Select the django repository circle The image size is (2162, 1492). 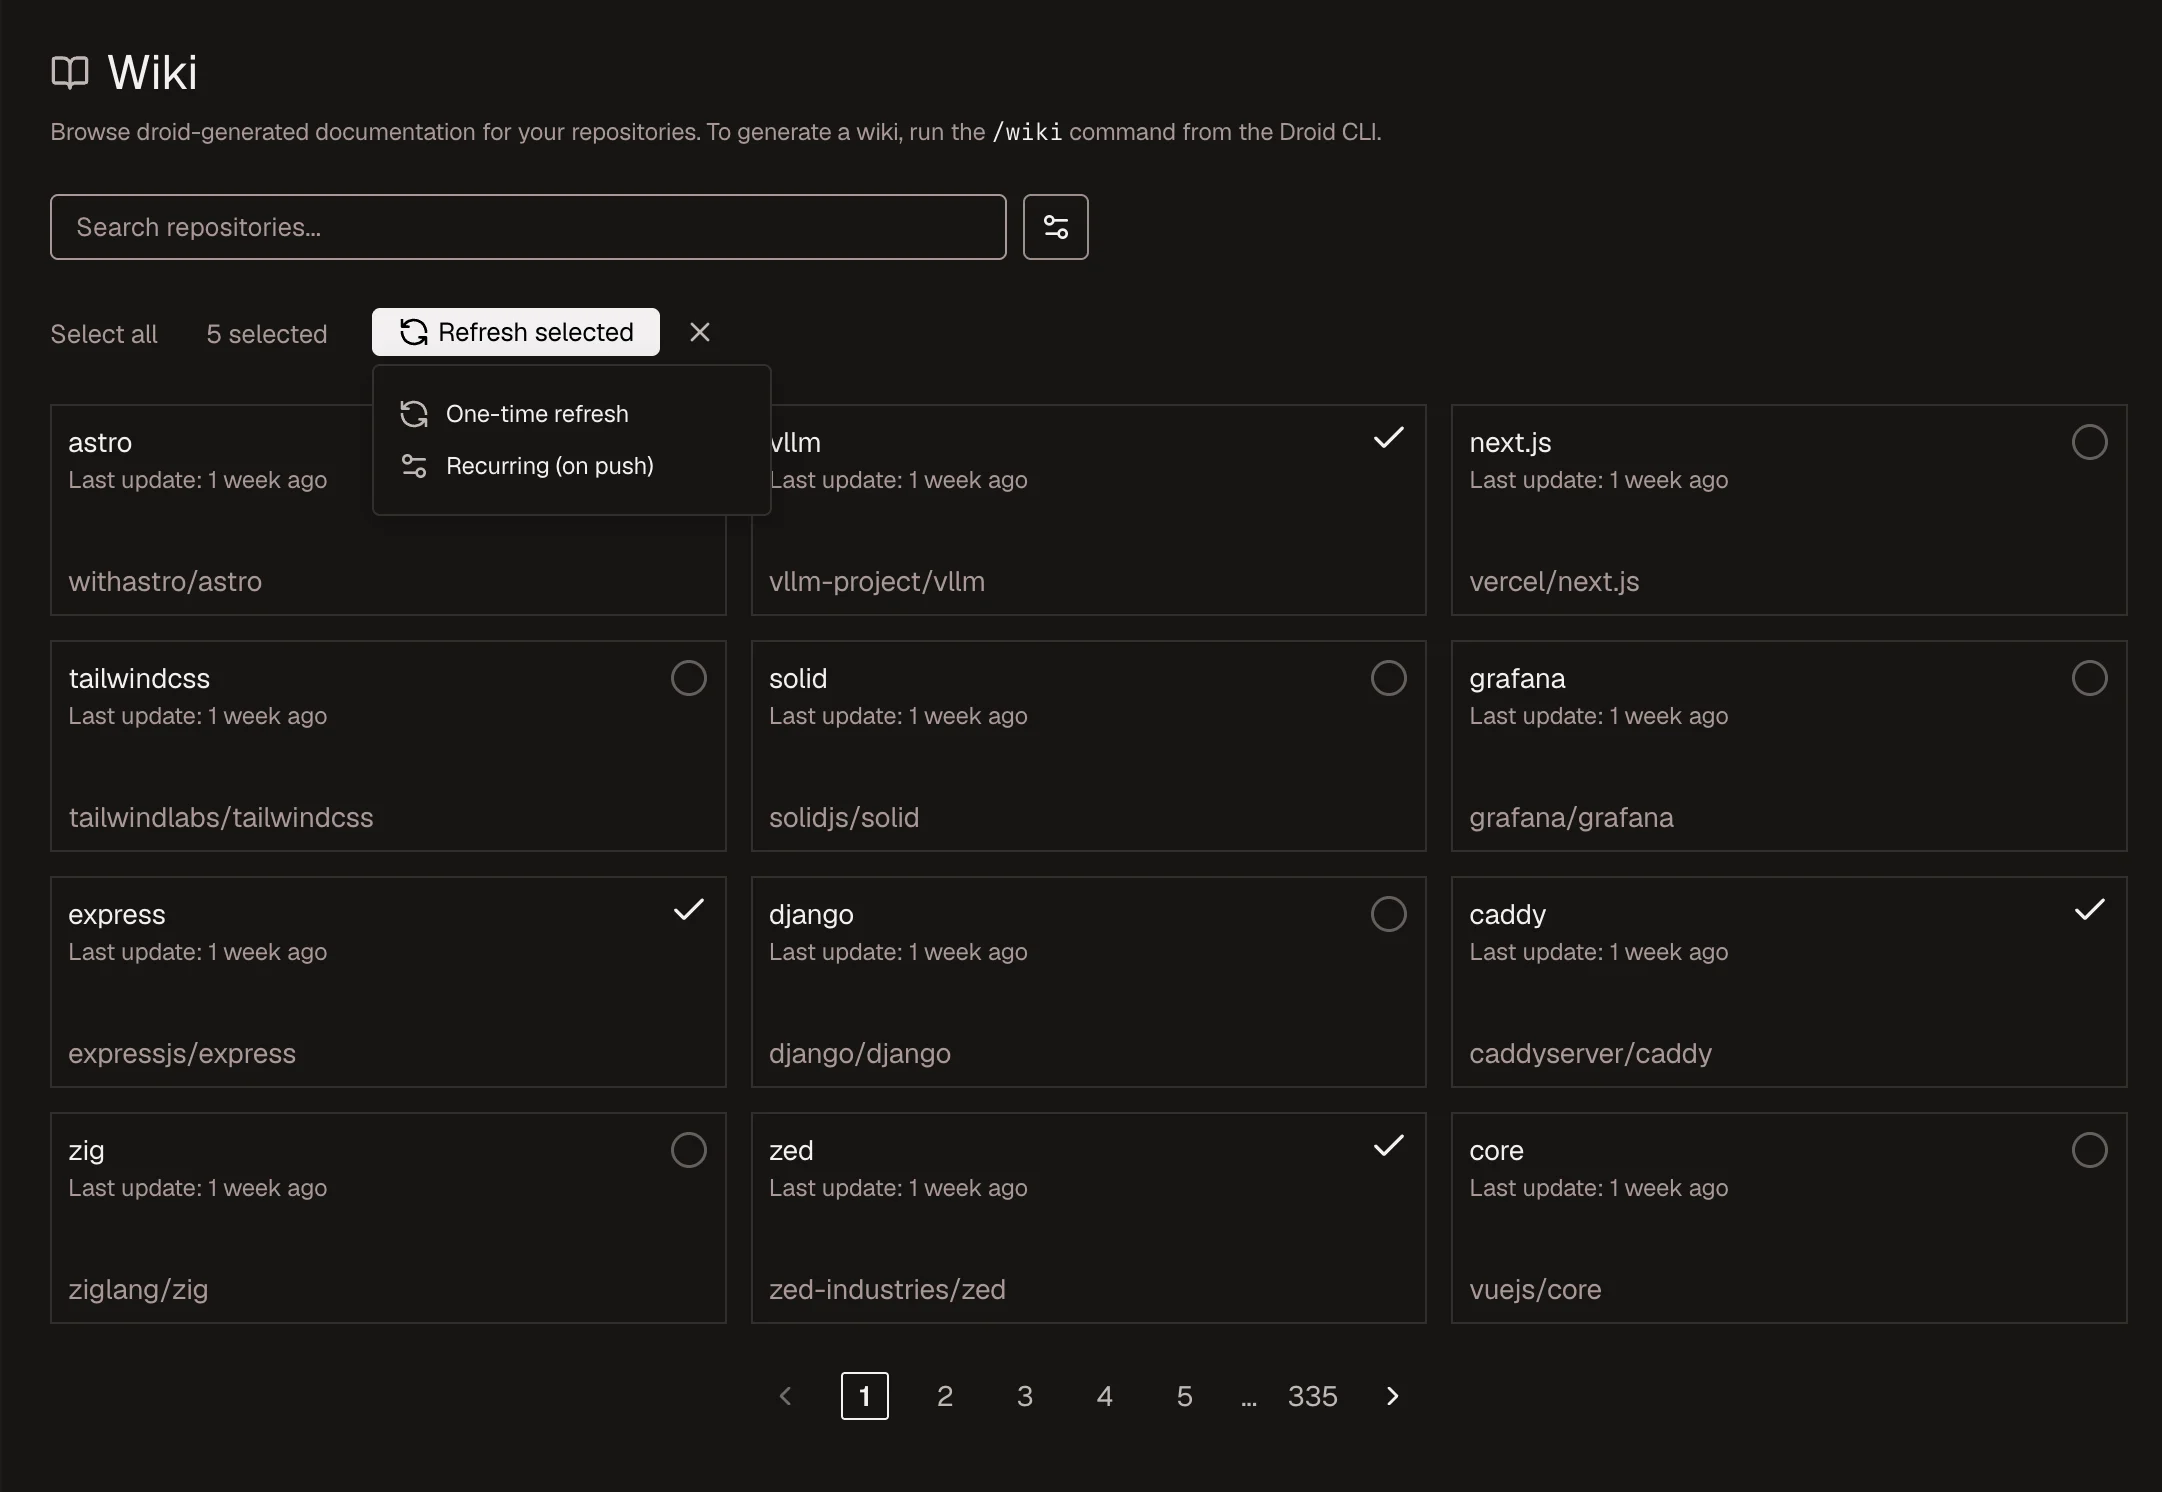point(1388,914)
